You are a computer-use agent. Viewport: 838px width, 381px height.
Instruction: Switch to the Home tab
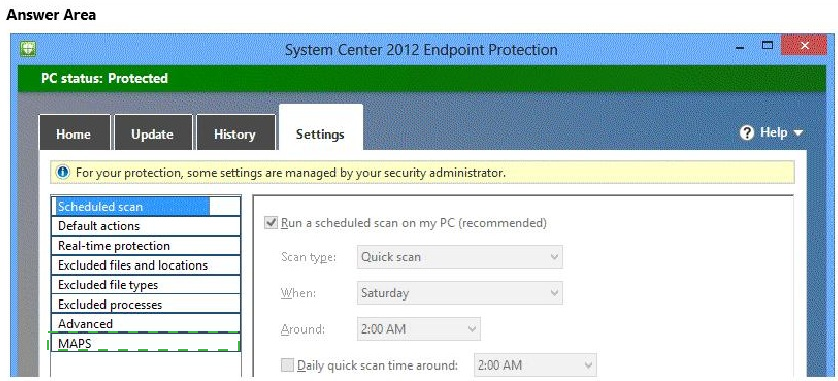[74, 133]
